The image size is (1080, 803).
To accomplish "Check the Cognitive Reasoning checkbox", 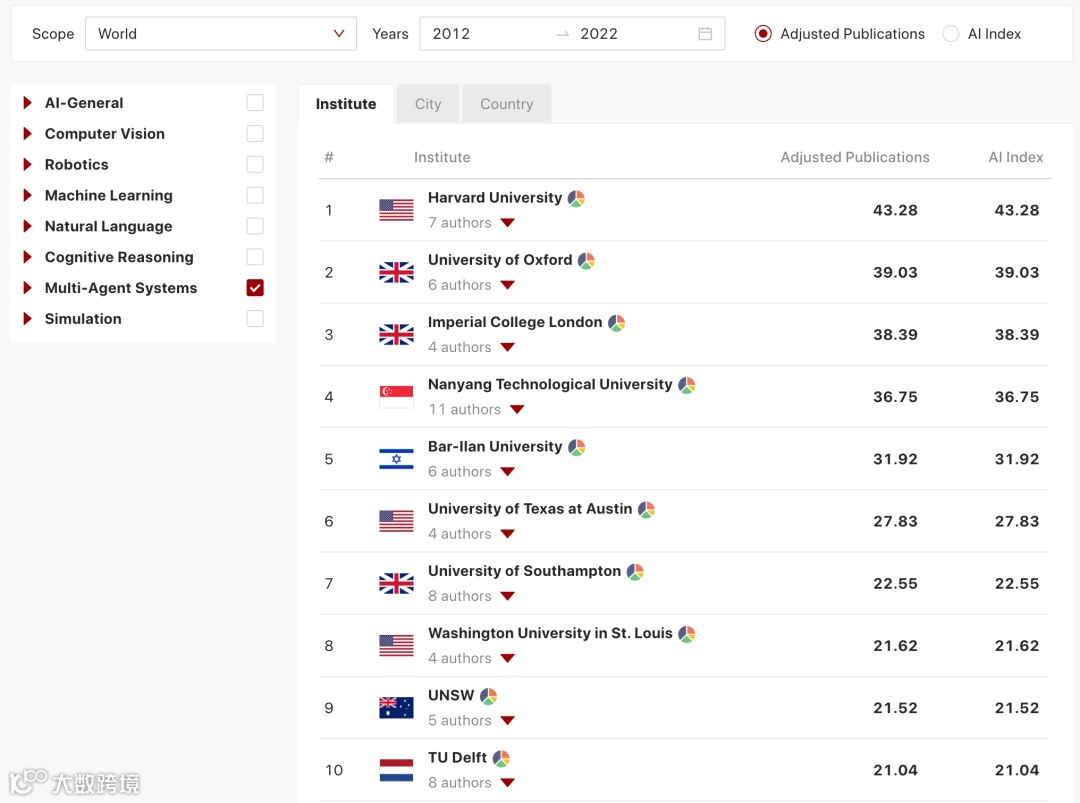I will click(255, 257).
